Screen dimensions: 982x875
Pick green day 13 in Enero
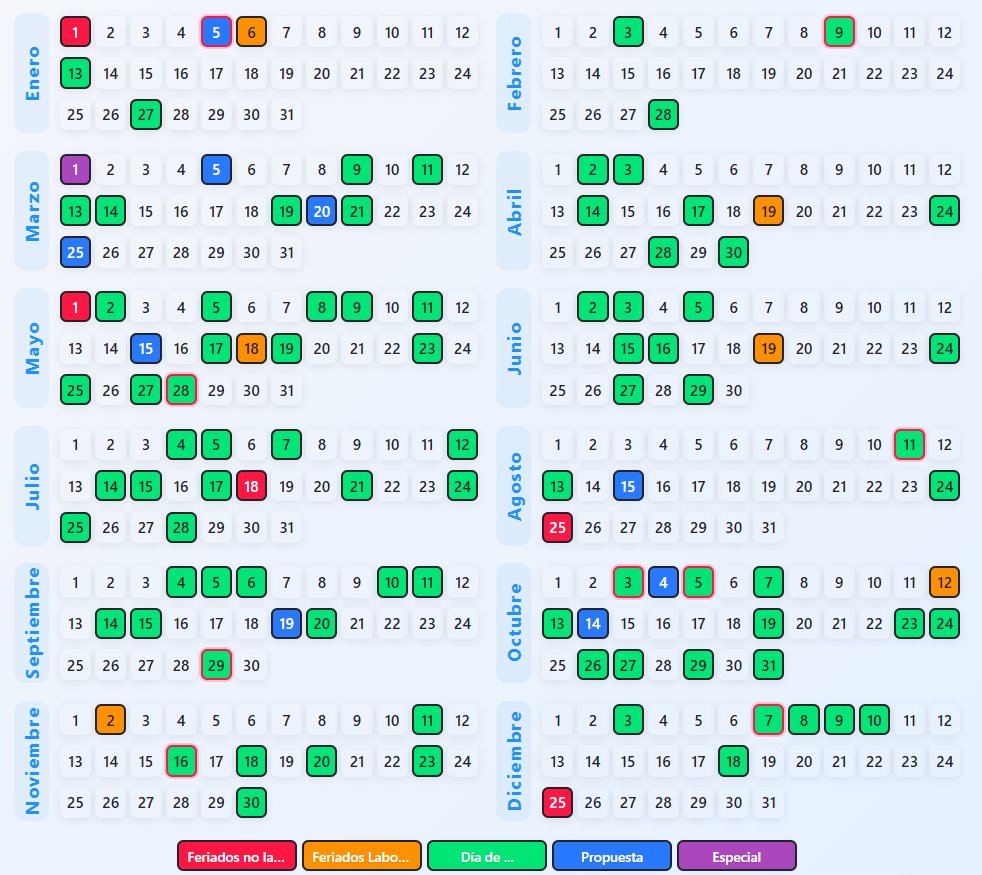[75, 73]
